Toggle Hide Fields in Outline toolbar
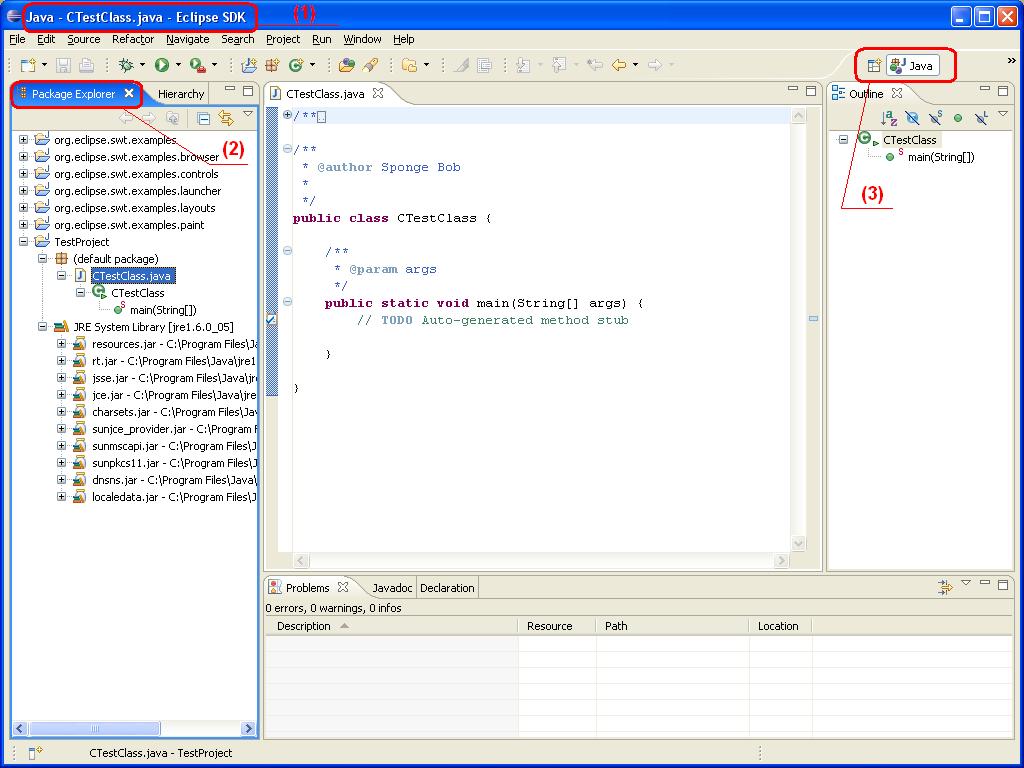Viewport: 1024px width, 768px height. coord(912,118)
